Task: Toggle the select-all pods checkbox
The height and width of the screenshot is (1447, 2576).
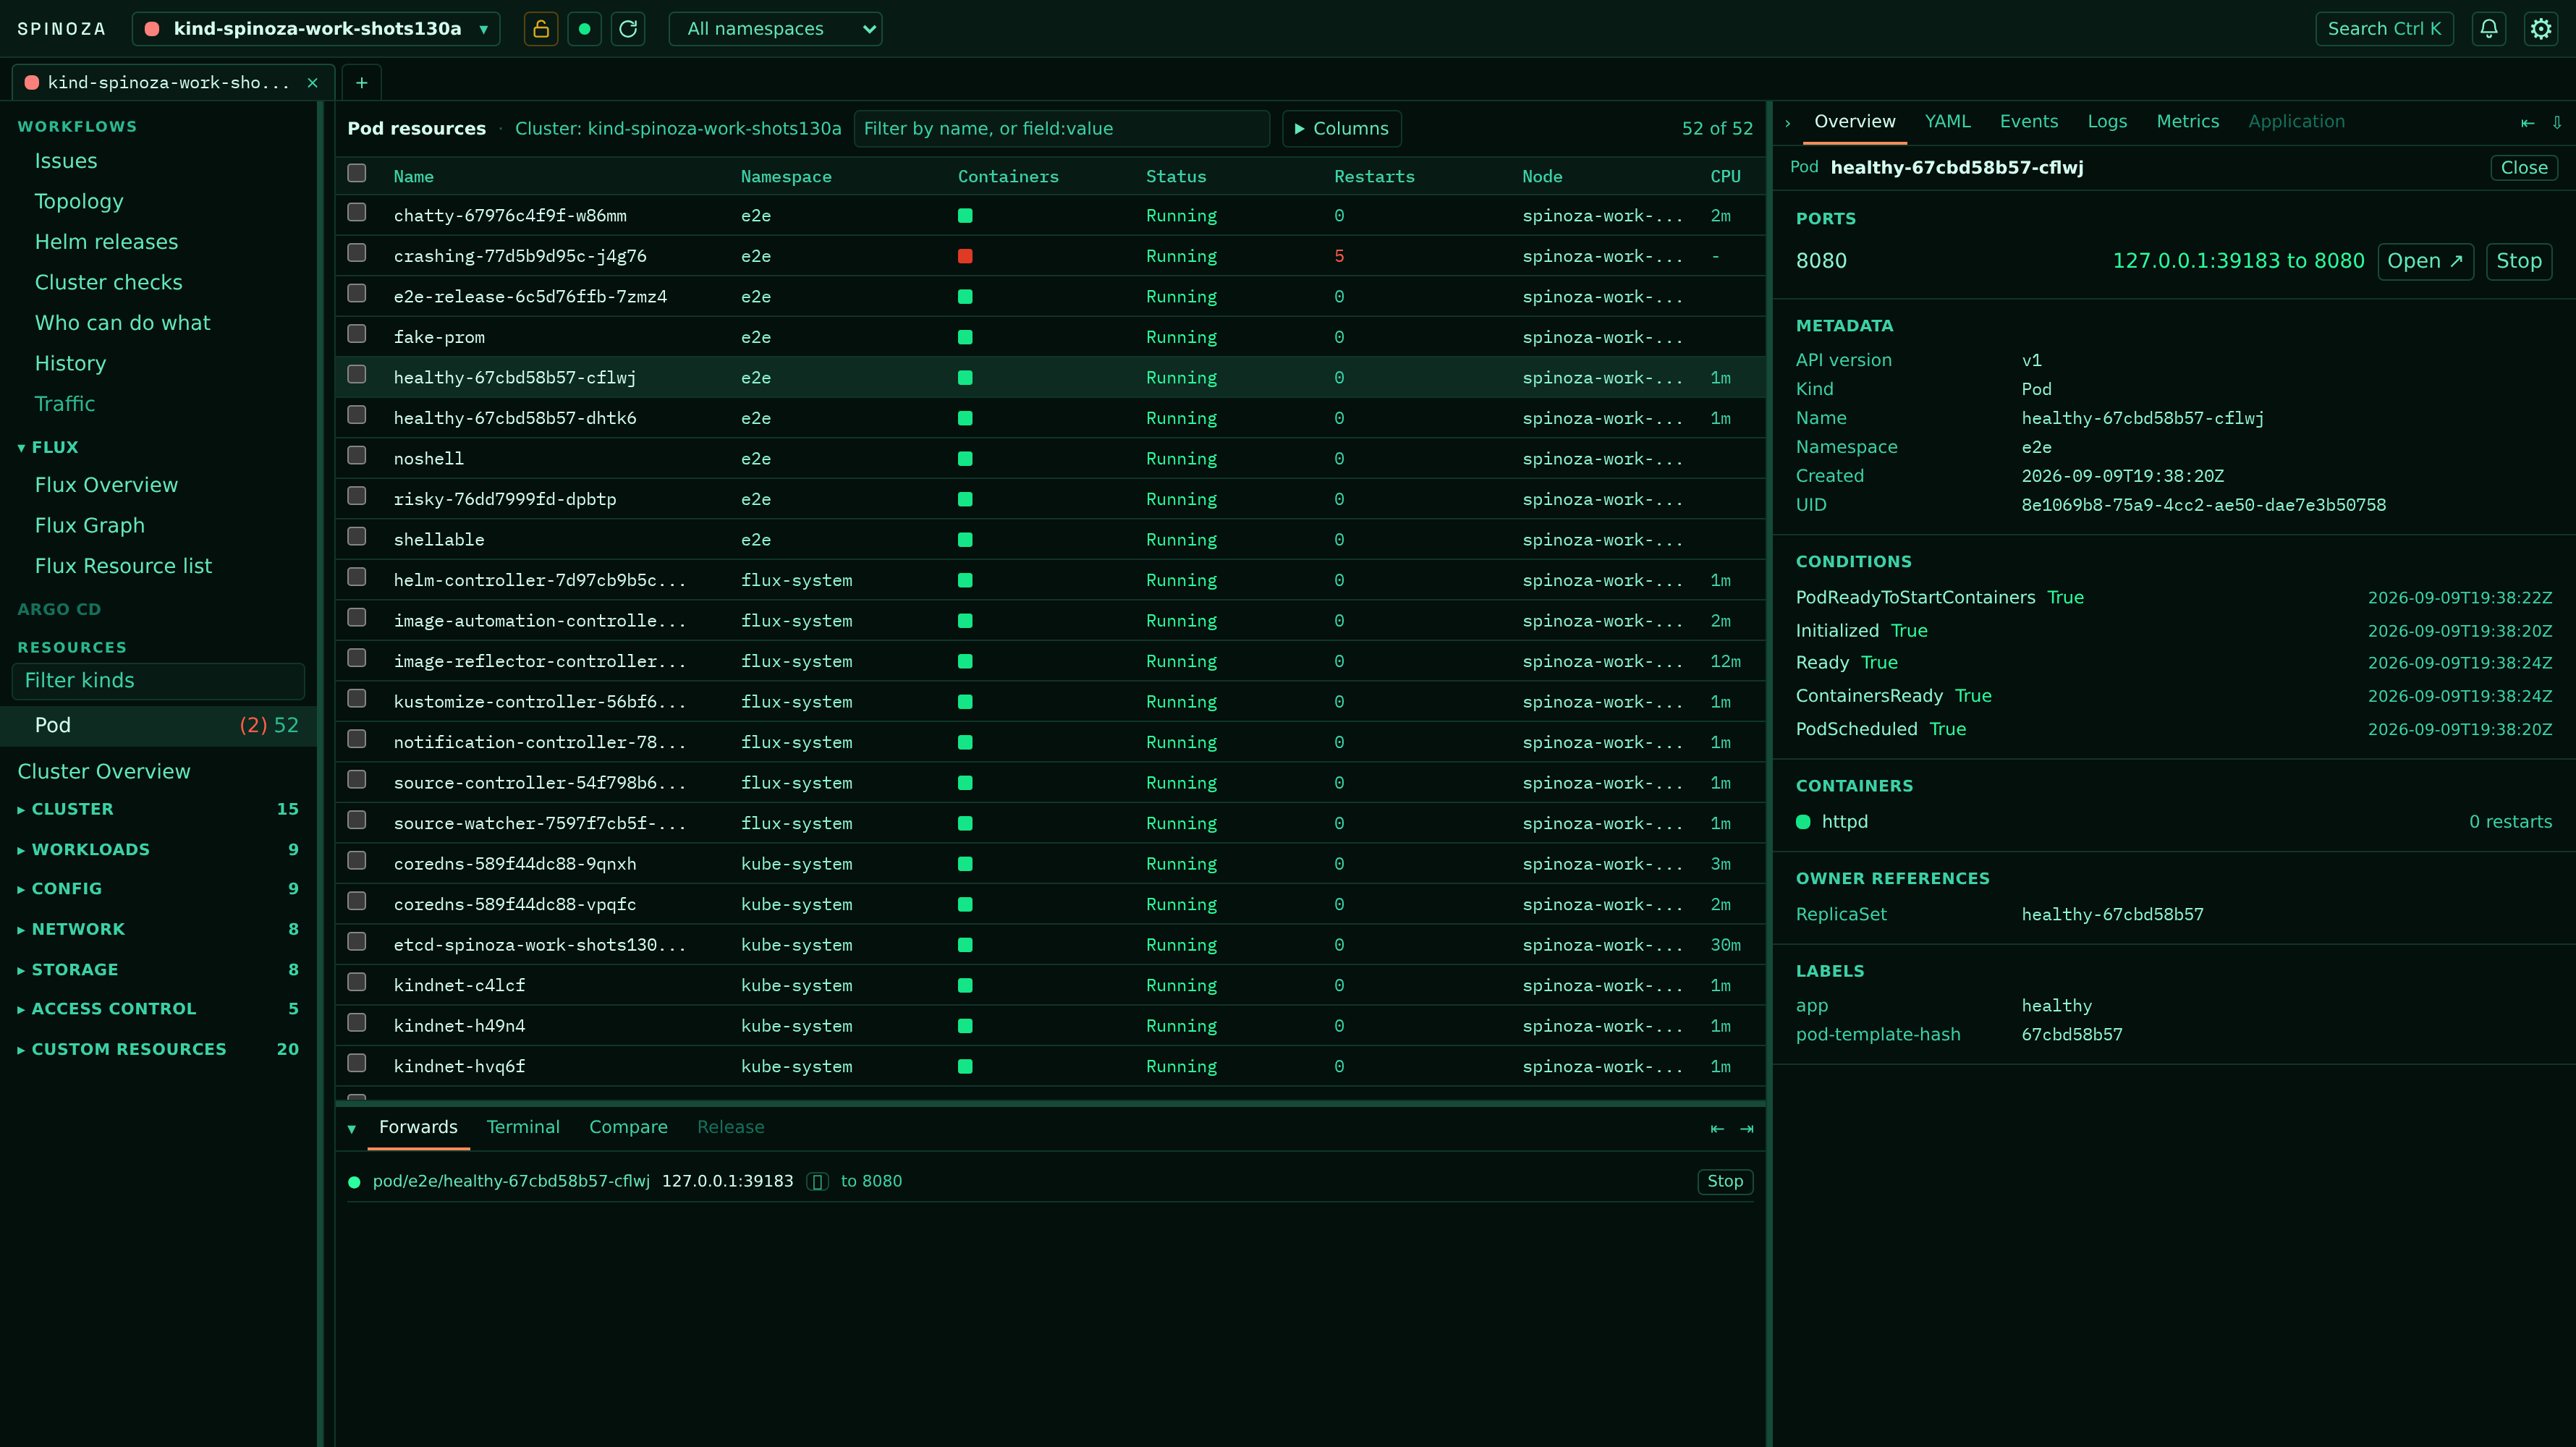Action: [357, 173]
